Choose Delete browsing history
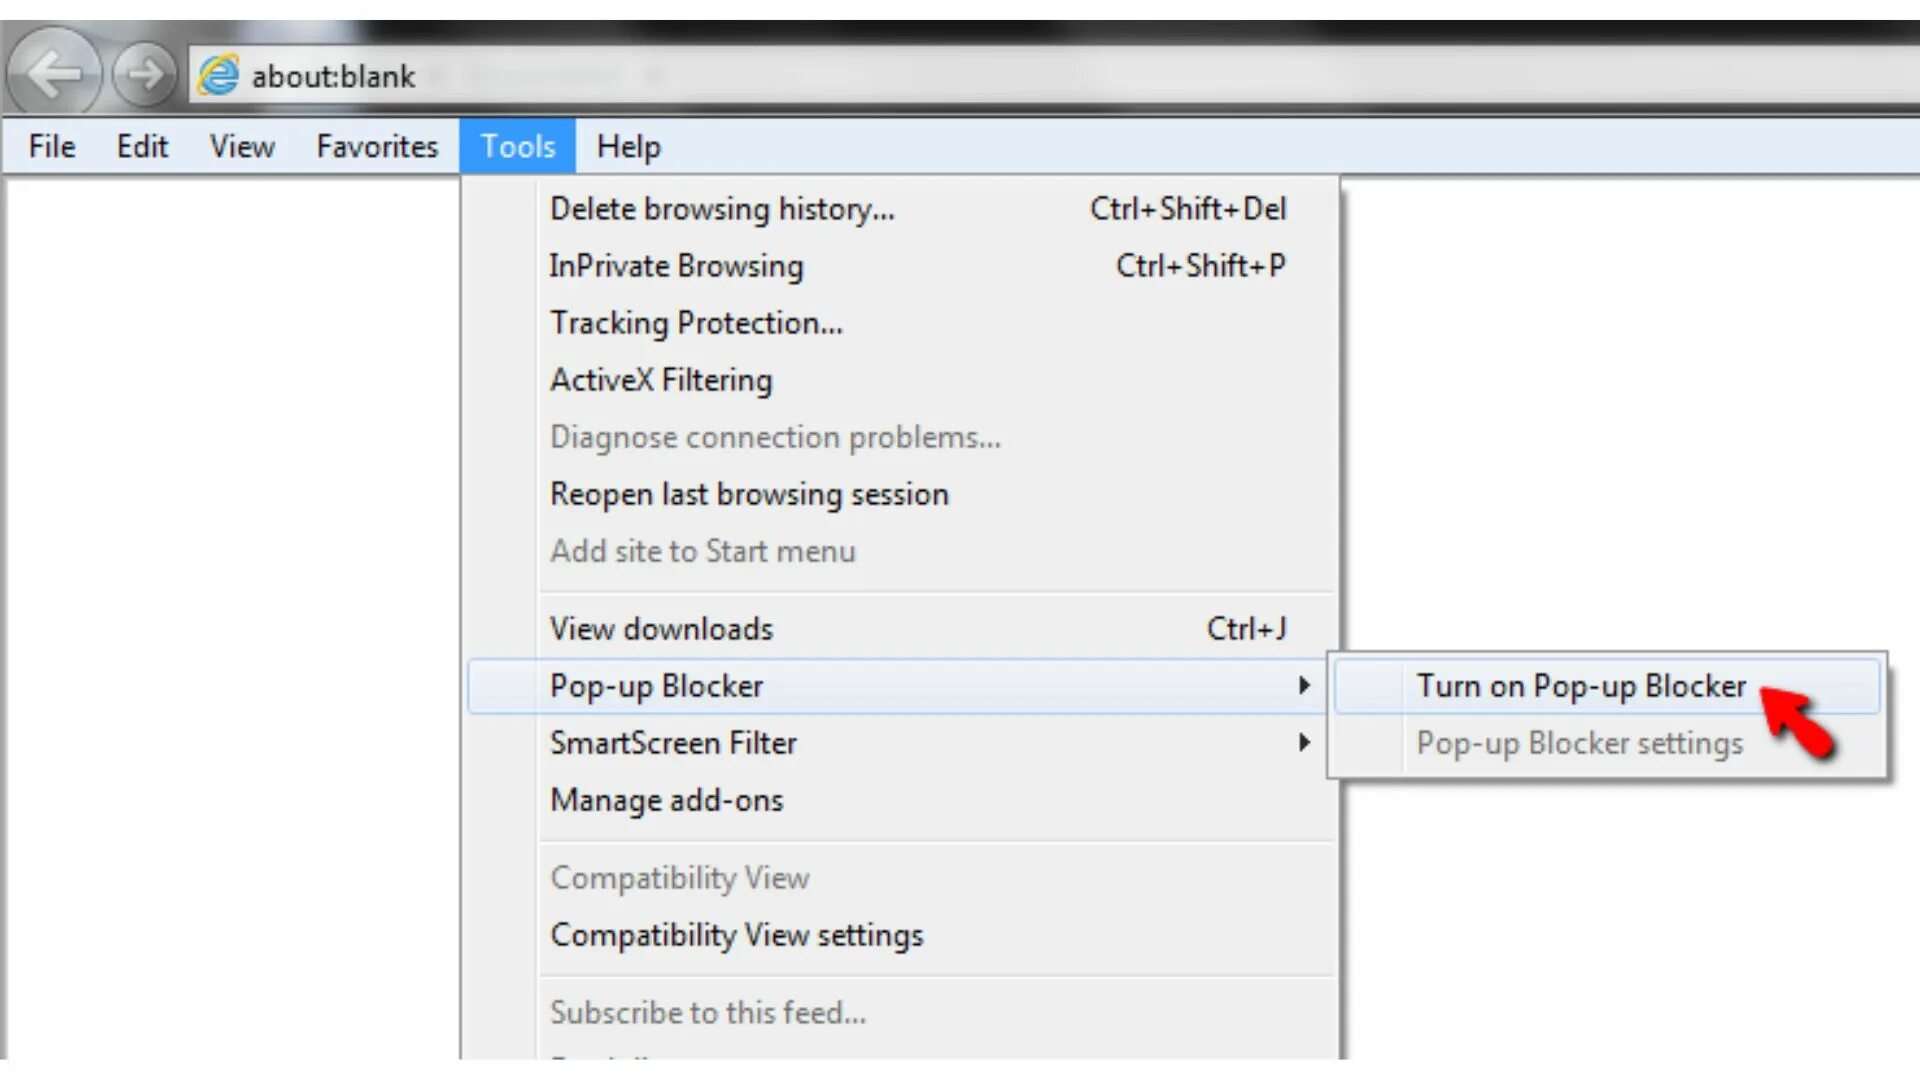The image size is (1920, 1080). pos(722,209)
